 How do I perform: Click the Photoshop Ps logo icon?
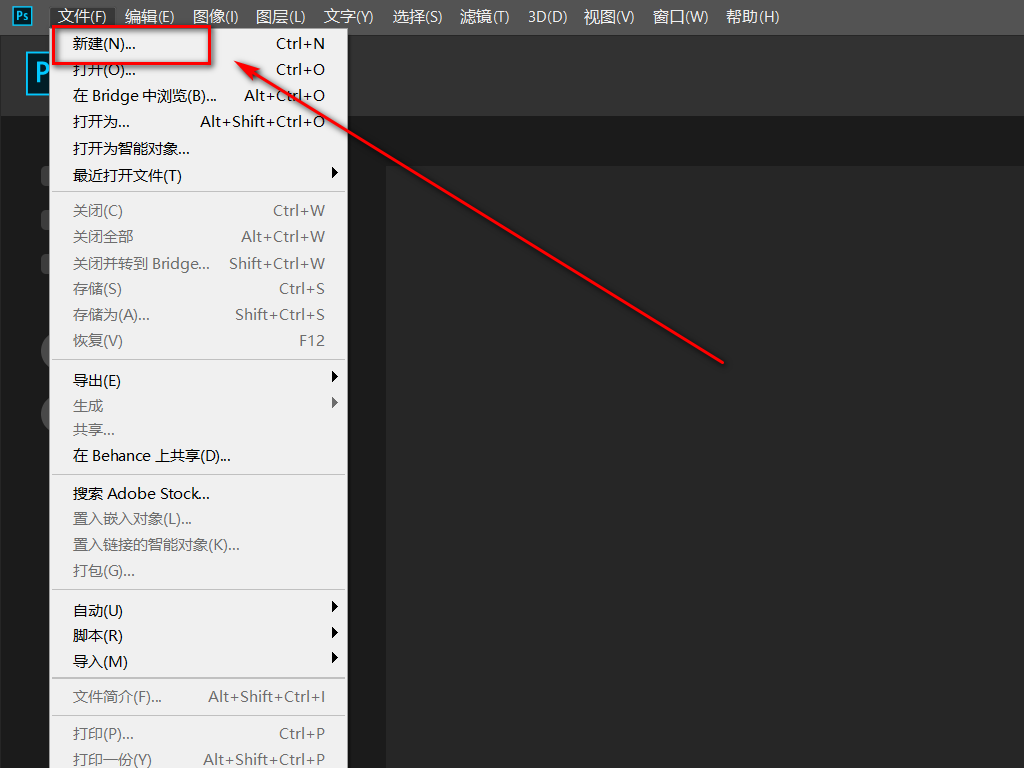[22, 16]
